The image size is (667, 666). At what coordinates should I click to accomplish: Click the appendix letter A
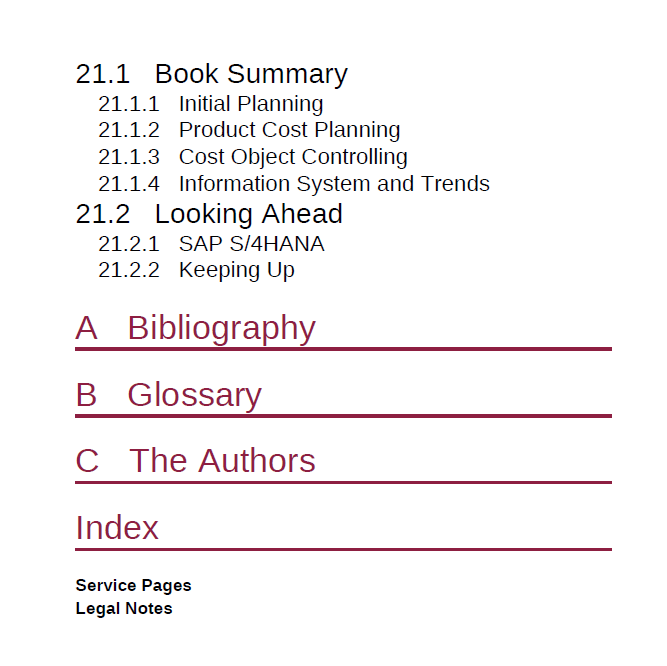[x=86, y=328]
